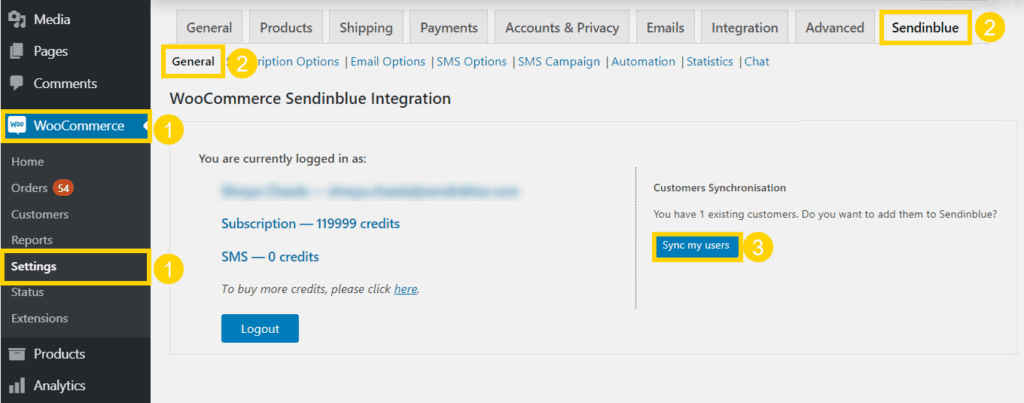This screenshot has height=403, width=1024.
Task: Select the Shipping tab
Action: (366, 27)
